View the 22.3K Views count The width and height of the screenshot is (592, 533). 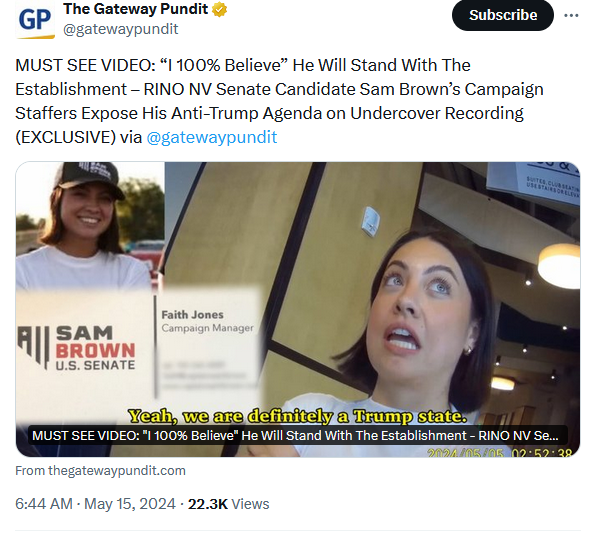click(228, 504)
